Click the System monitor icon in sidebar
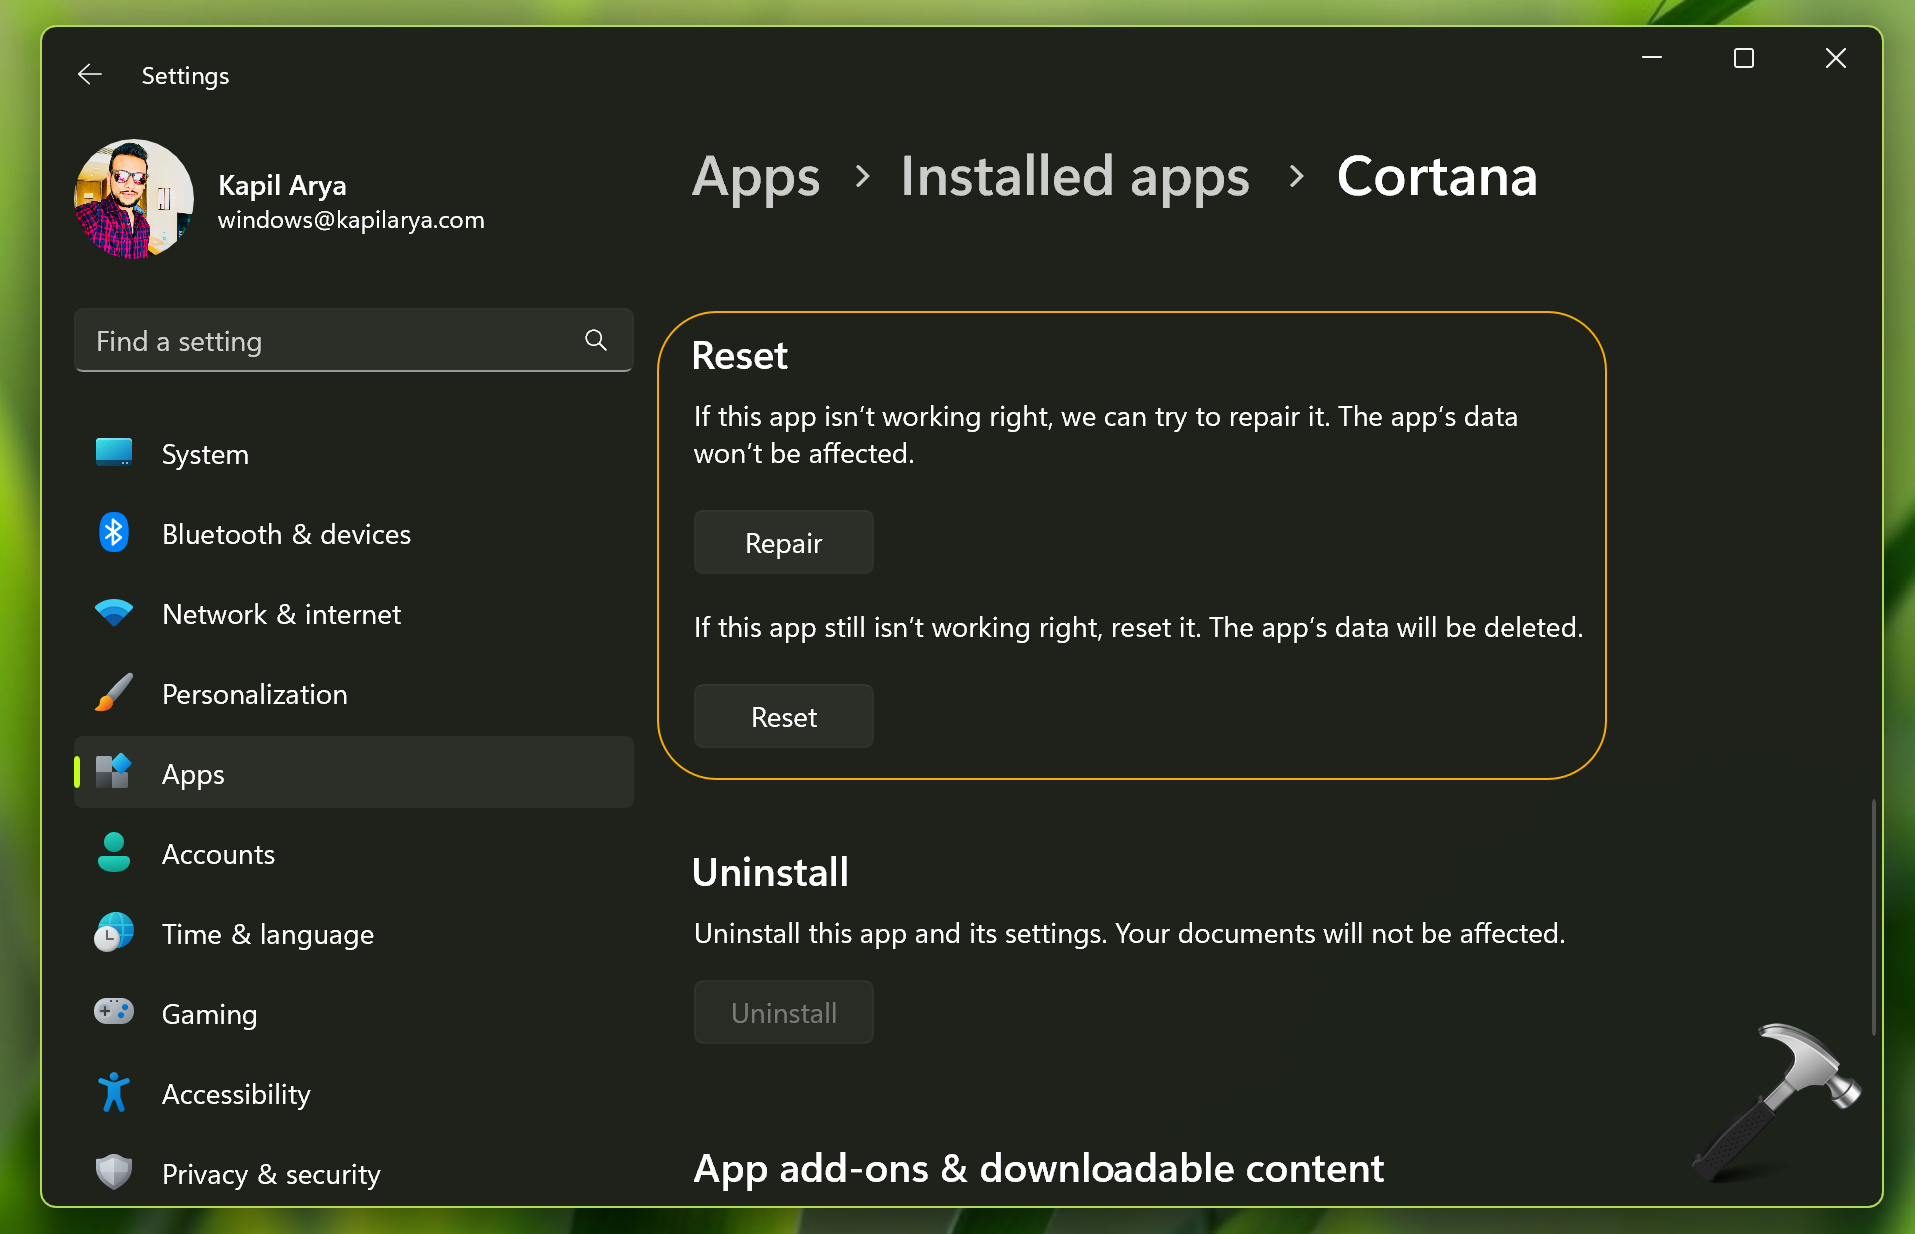The height and width of the screenshot is (1234, 1915). [113, 453]
